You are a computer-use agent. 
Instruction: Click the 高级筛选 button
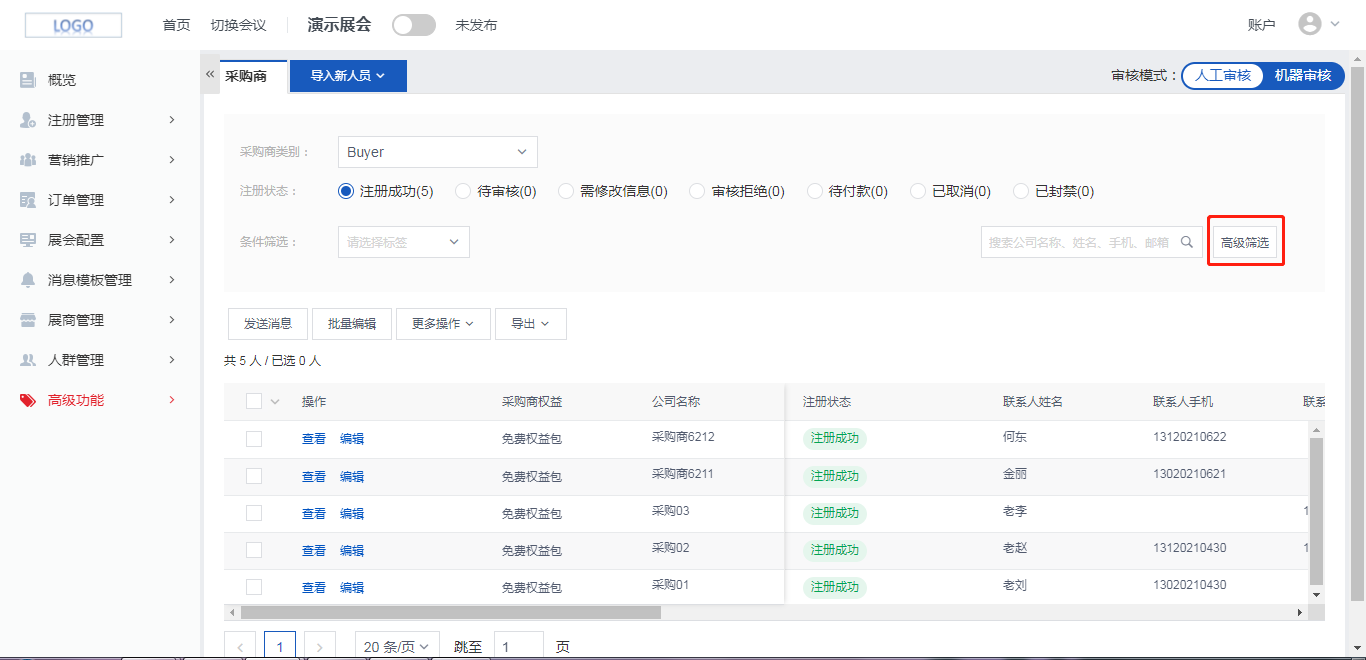point(1245,242)
